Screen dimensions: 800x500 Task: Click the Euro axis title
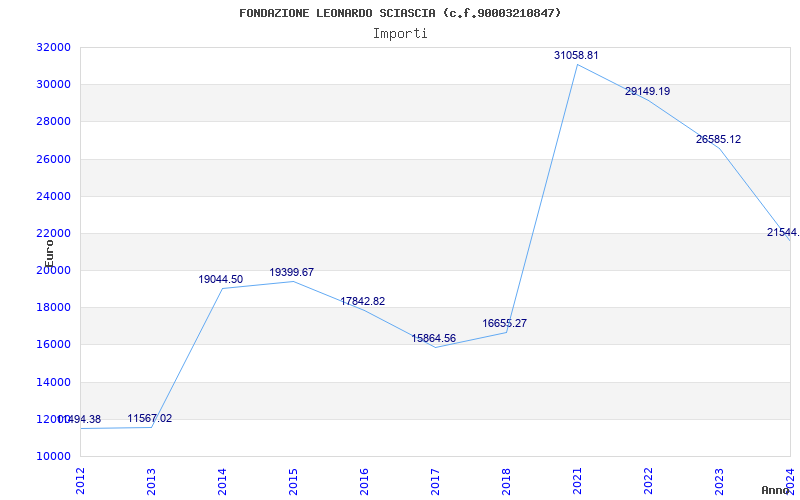coord(49,254)
